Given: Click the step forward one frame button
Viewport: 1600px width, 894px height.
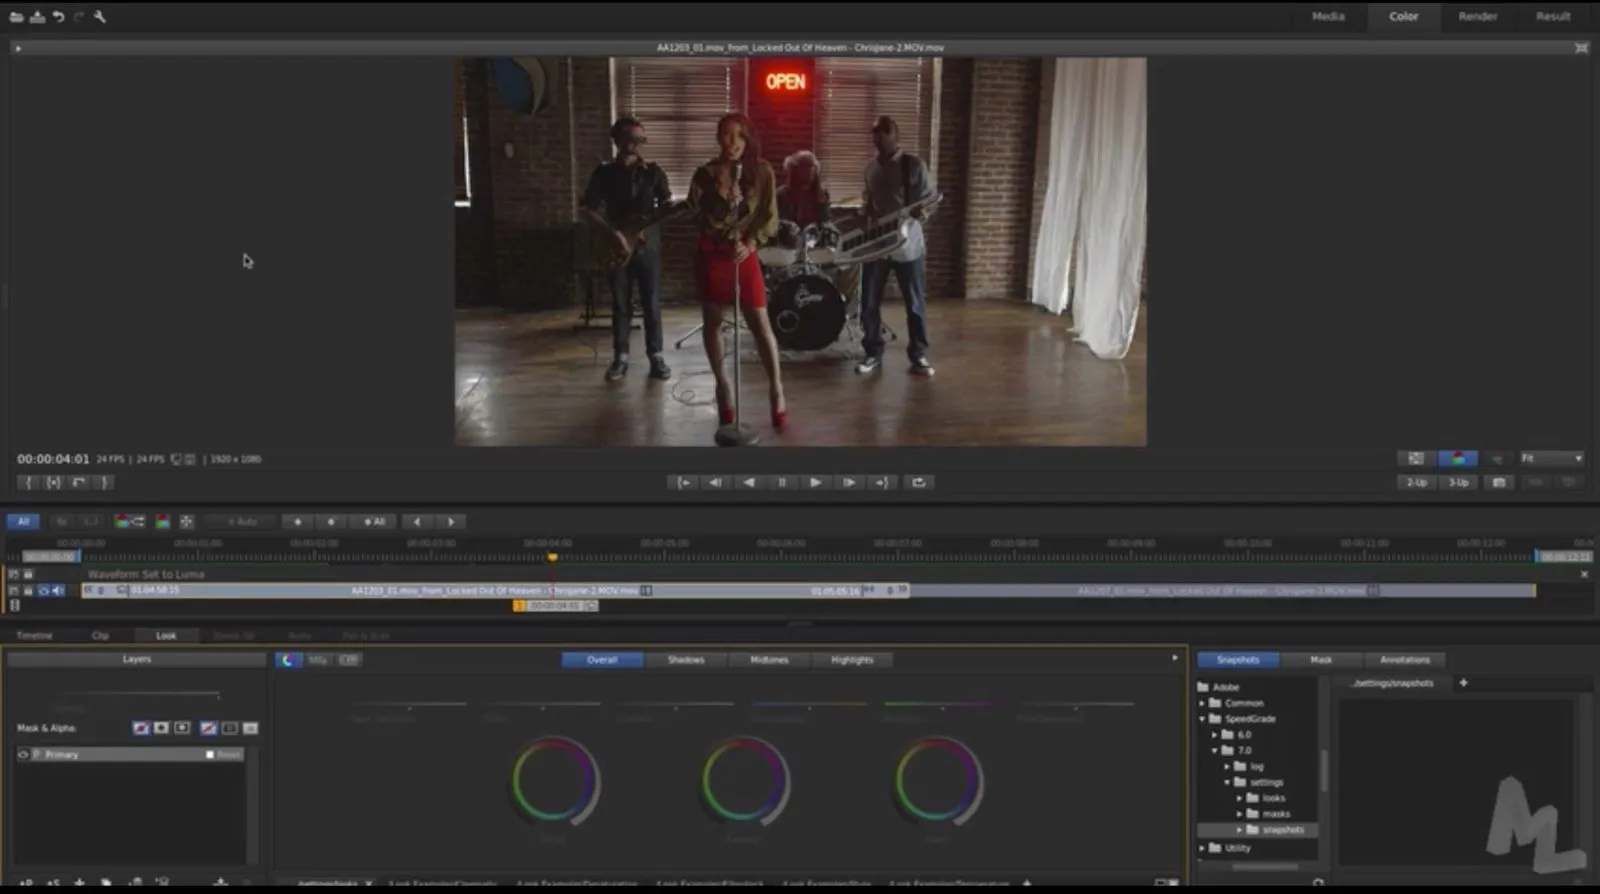Looking at the screenshot, I should pos(849,482).
